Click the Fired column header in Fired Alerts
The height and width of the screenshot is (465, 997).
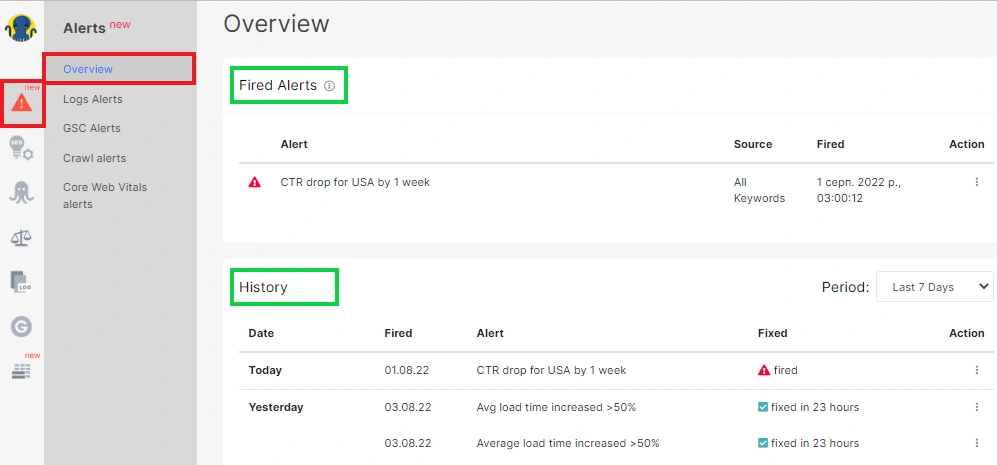830,144
